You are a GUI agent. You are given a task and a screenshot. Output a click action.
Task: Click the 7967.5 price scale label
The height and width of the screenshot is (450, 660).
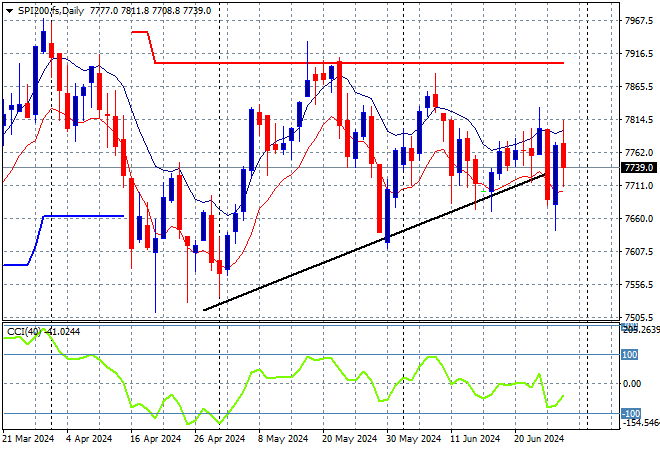(639, 21)
